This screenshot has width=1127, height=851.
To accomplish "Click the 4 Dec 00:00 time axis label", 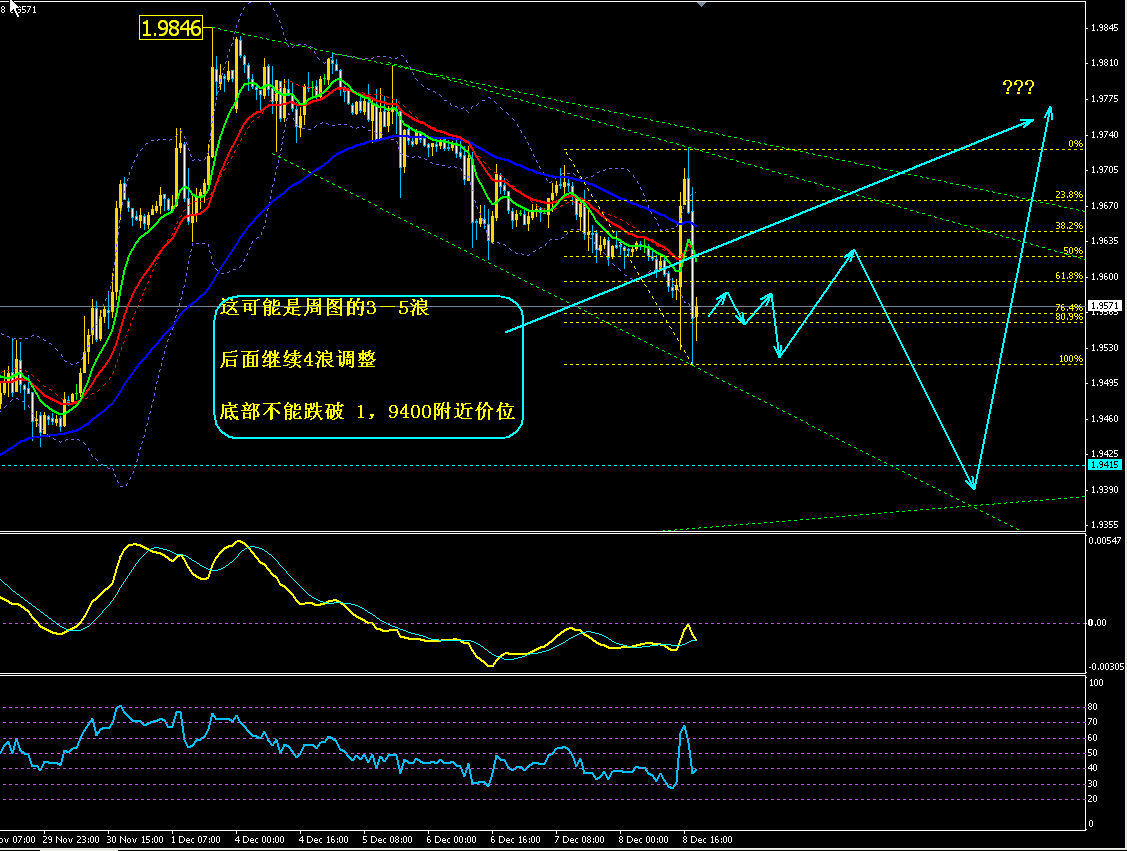I will pos(259,840).
